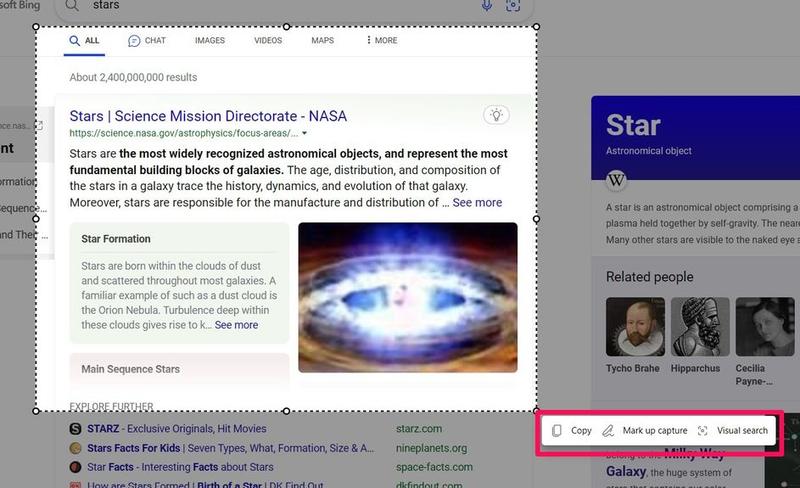
Task: Click the About 2,400,000,000 results text
Action: pyautogui.click(x=133, y=78)
